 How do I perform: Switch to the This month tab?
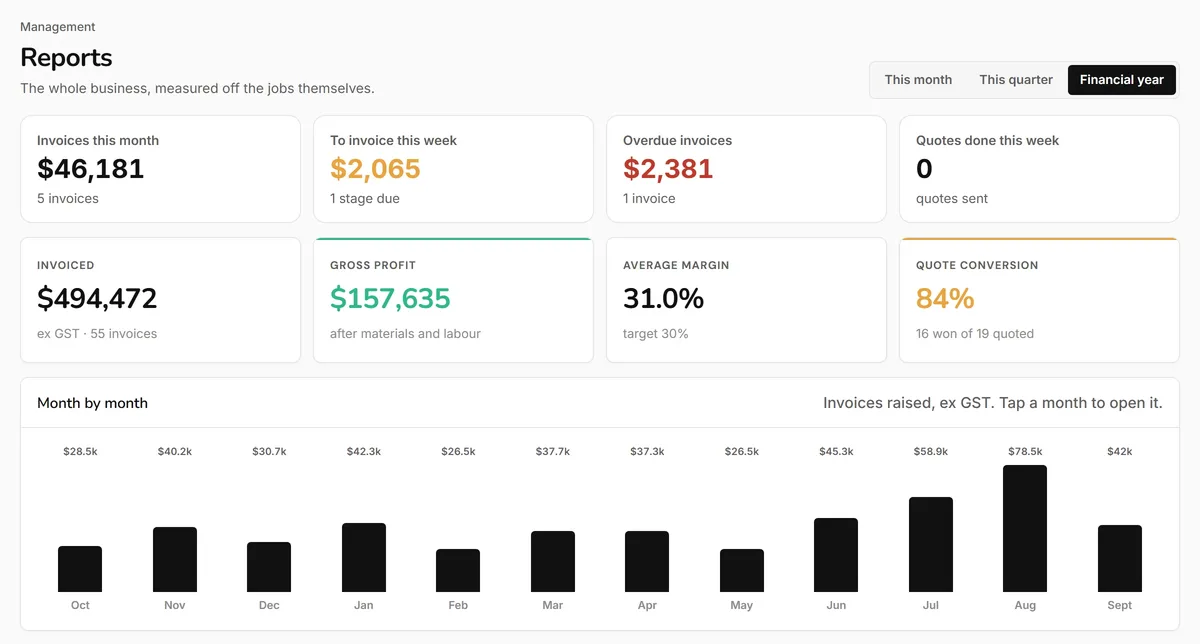point(918,80)
